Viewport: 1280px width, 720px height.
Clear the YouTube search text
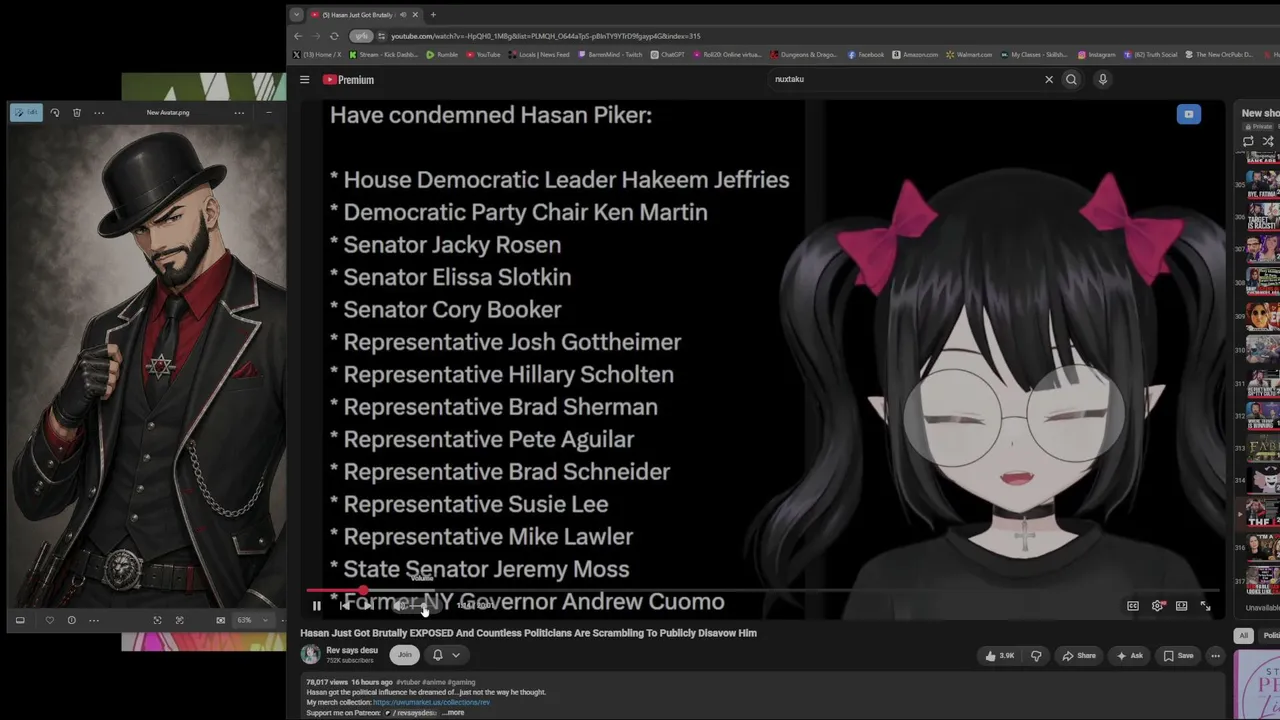pos(1049,79)
